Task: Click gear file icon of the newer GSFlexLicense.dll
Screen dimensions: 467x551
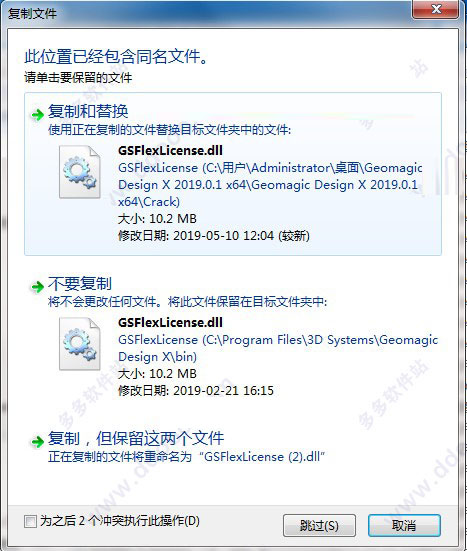Action: [x=80, y=172]
